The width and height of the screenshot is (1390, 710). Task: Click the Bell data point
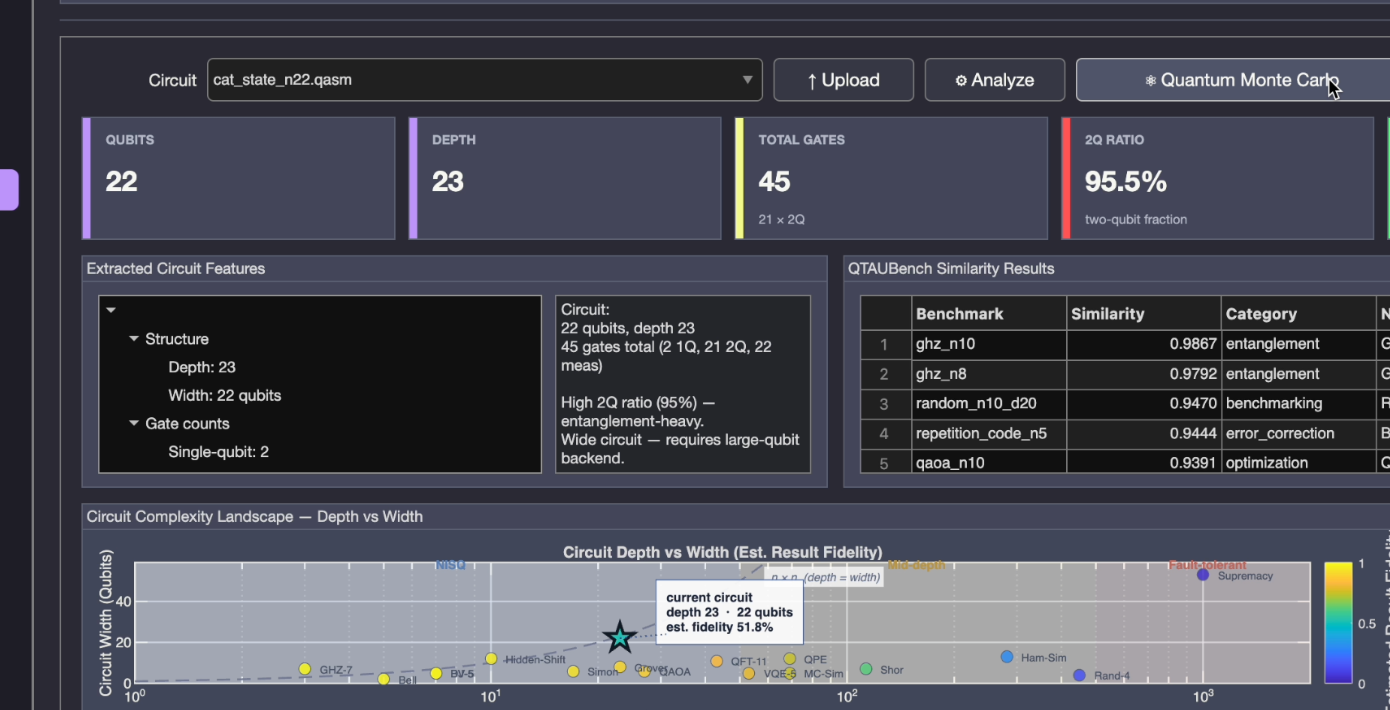(x=383, y=679)
